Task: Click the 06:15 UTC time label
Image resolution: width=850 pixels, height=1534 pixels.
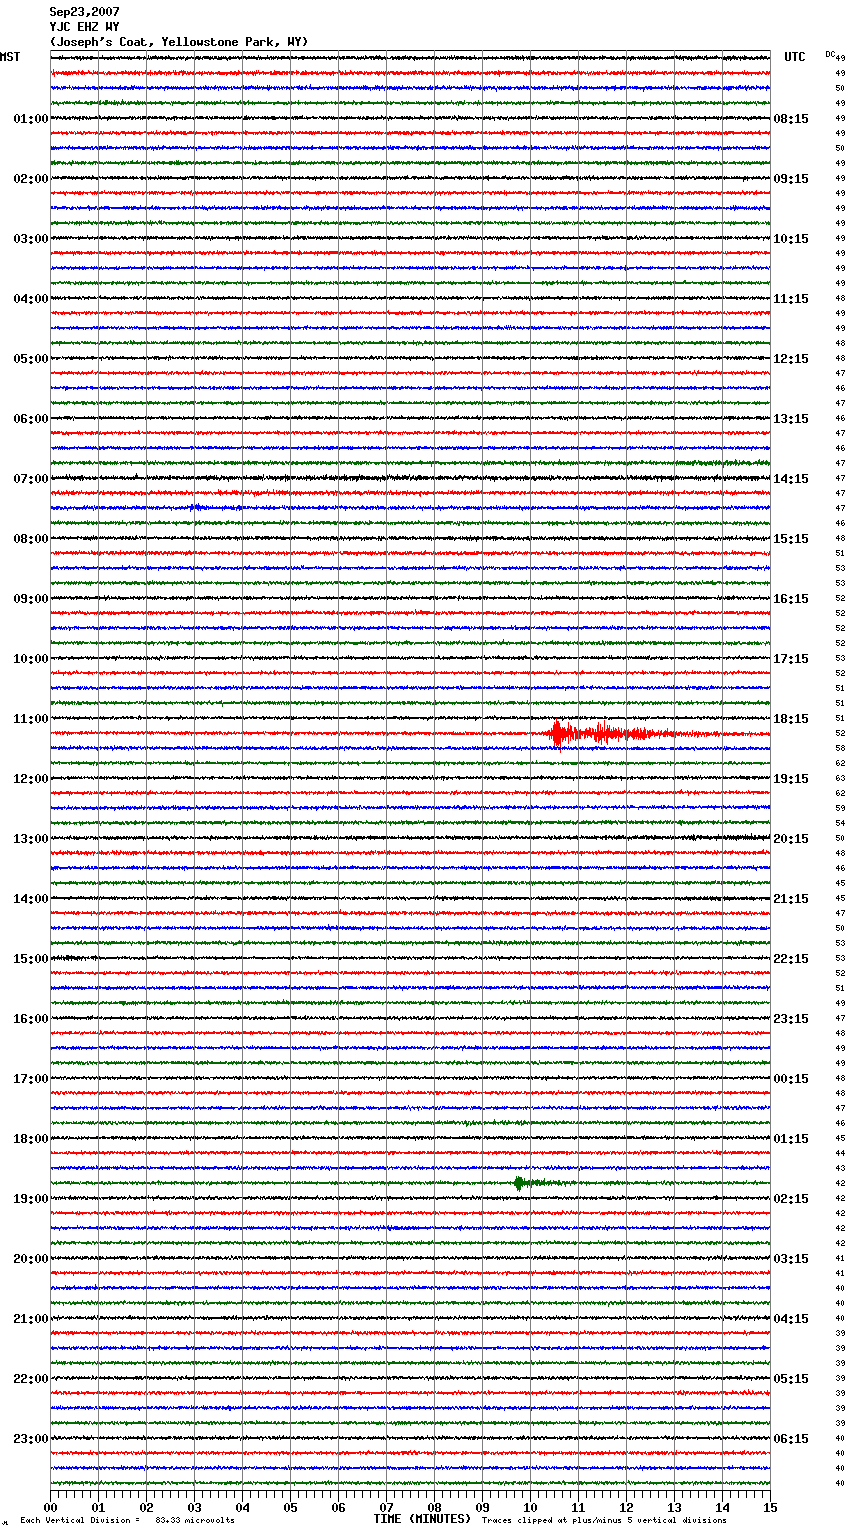Action: tap(791, 1439)
